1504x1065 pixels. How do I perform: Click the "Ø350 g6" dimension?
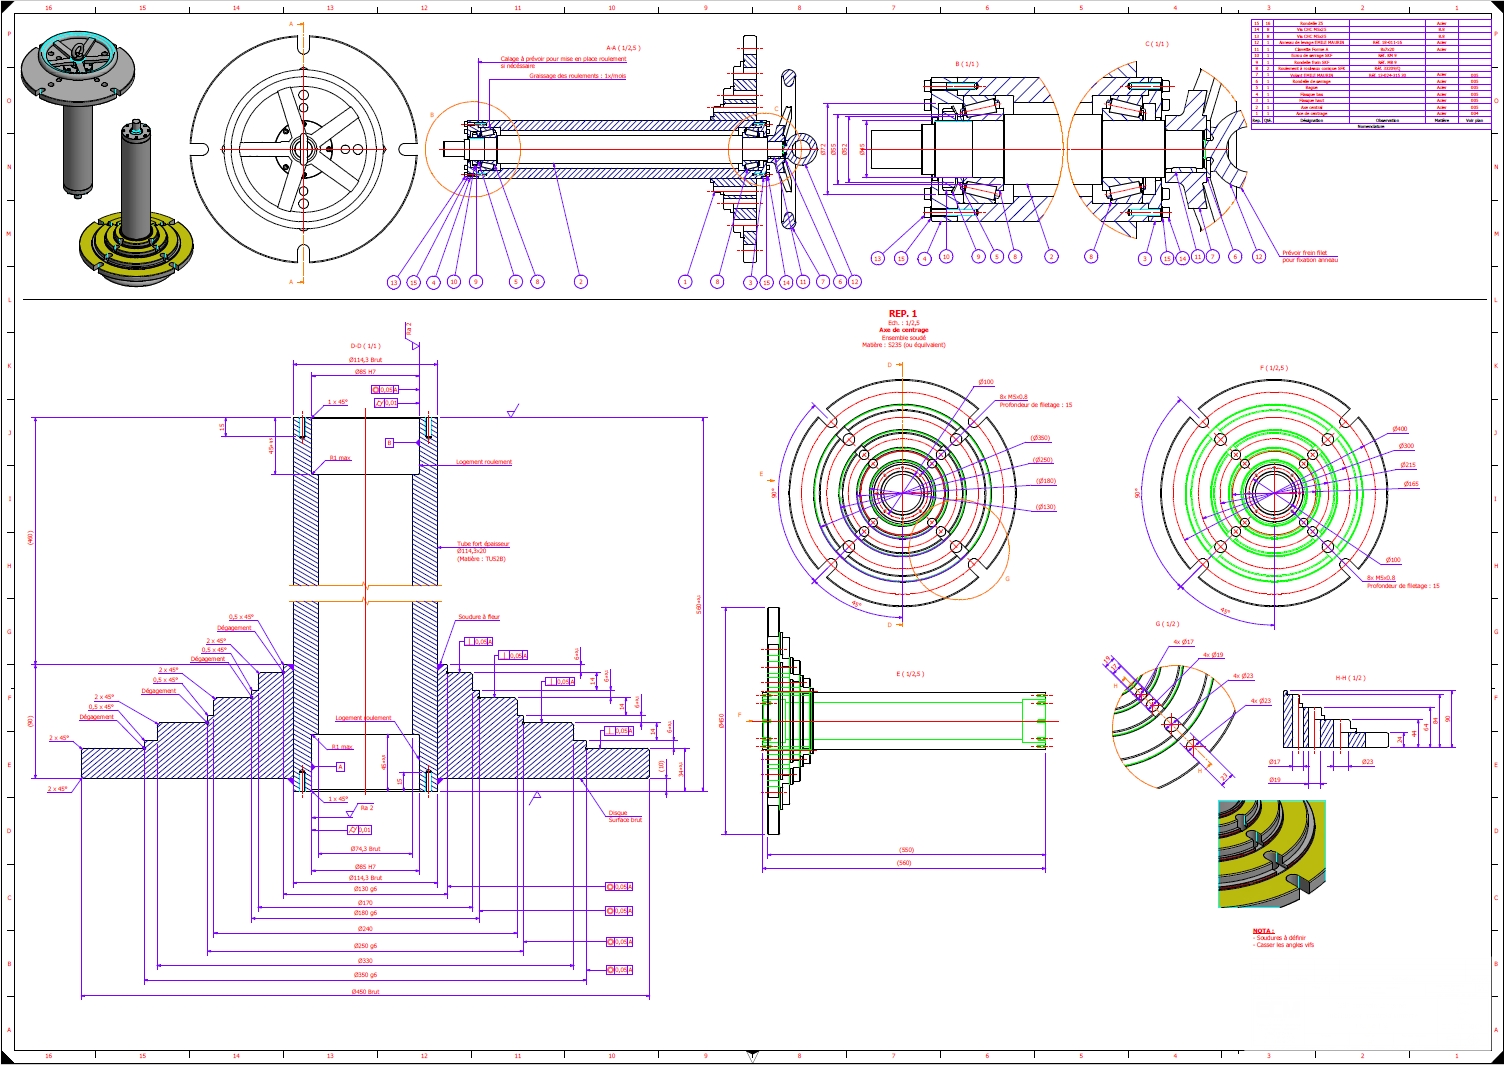click(x=366, y=974)
